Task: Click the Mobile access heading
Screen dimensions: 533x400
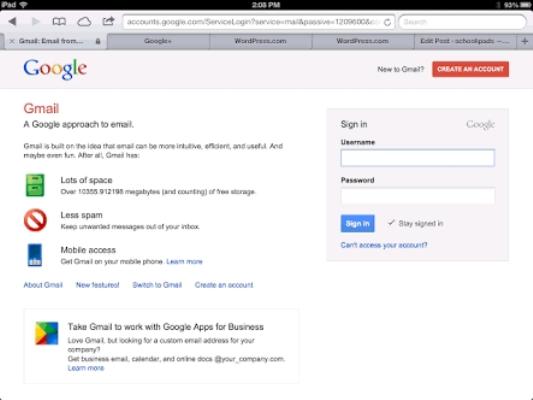Action: coord(88,250)
